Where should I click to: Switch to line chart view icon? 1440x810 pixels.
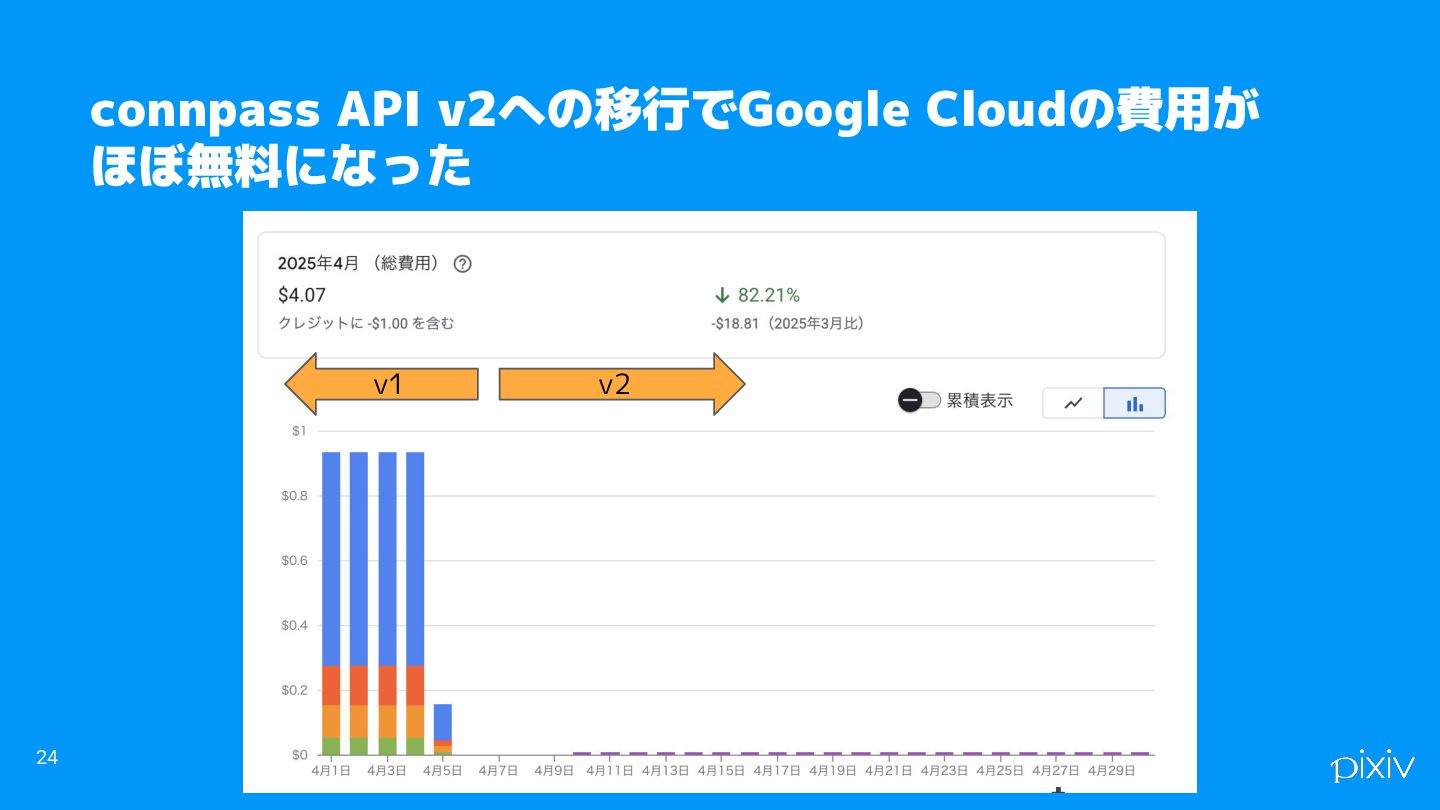(1073, 403)
